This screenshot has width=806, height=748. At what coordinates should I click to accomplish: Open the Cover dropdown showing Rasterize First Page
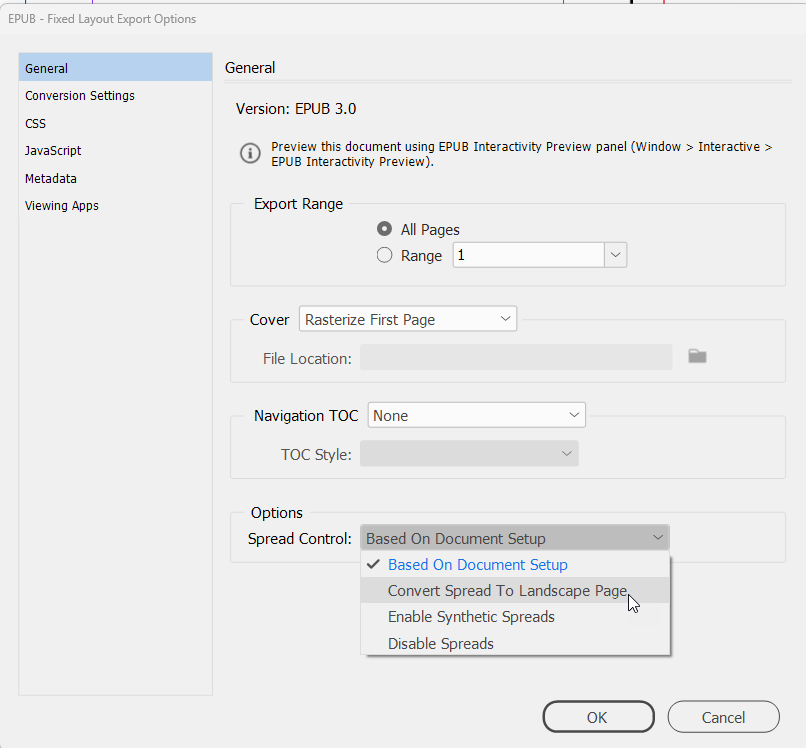407,318
